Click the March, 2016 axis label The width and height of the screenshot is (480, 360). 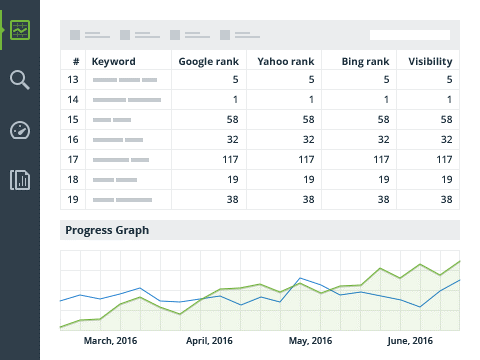pos(110,341)
